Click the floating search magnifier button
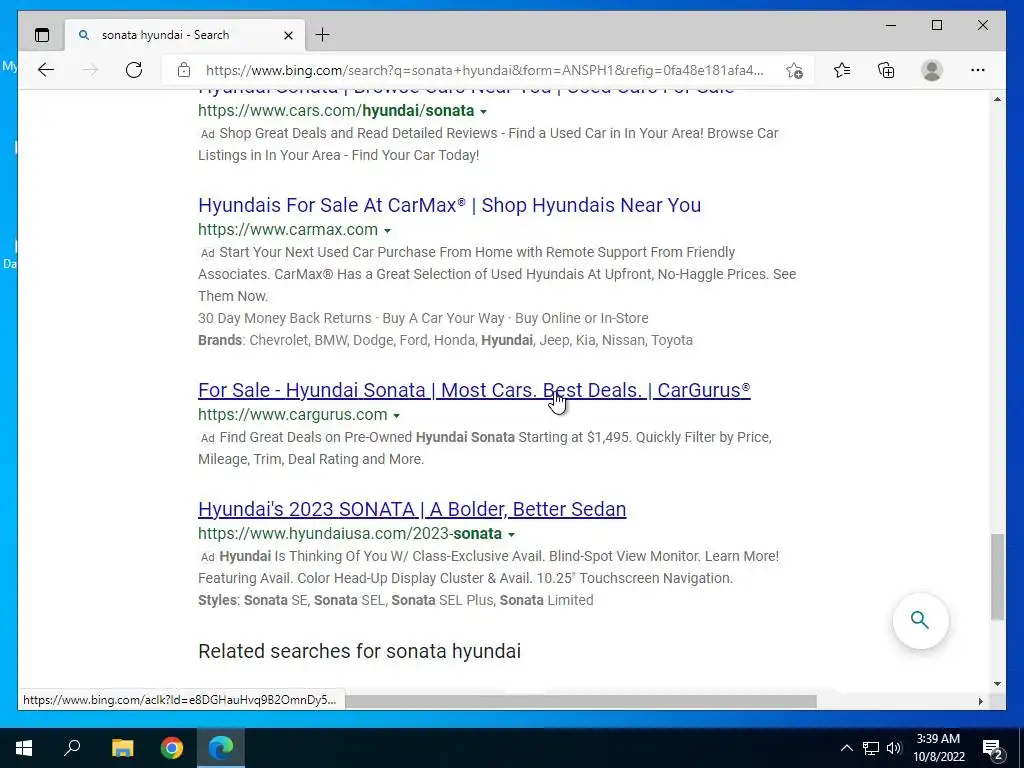Viewport: 1024px width, 768px height. click(920, 620)
